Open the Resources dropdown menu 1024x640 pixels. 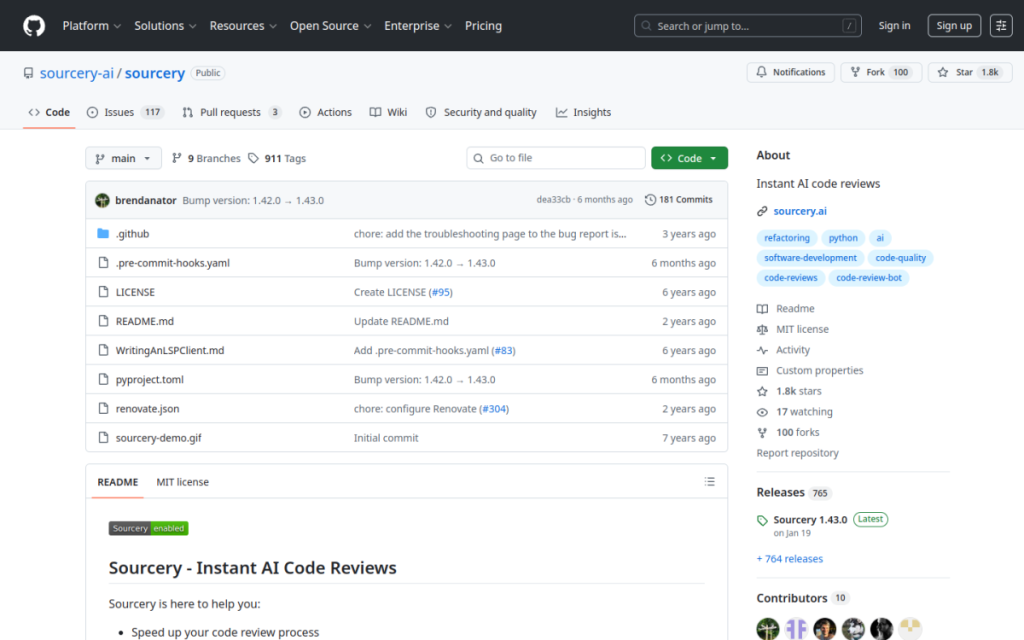pyautogui.click(x=243, y=26)
